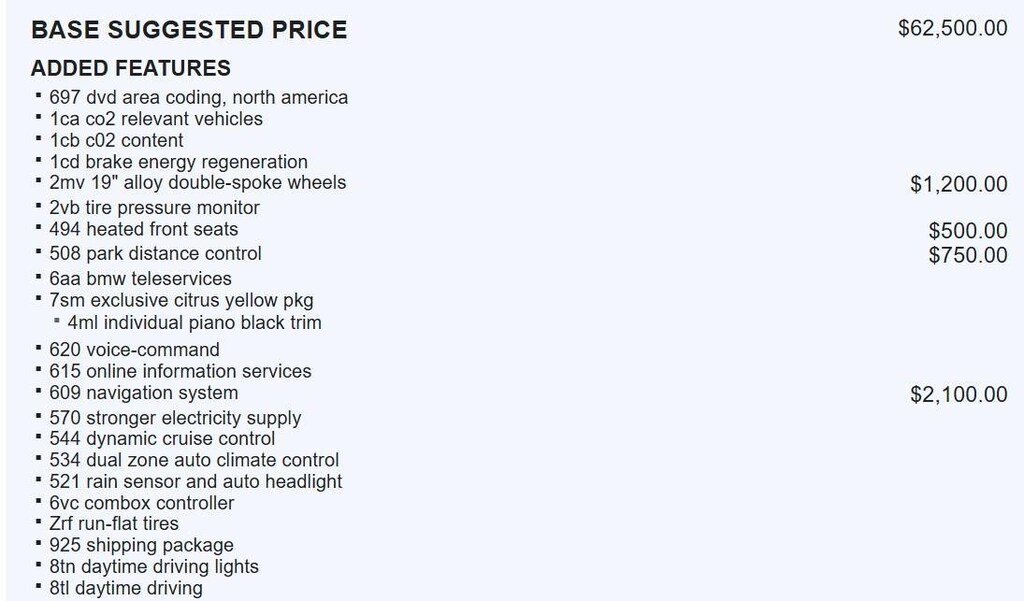Select the Zrf run-flat tires item
The width and height of the screenshot is (1024, 601).
114,523
